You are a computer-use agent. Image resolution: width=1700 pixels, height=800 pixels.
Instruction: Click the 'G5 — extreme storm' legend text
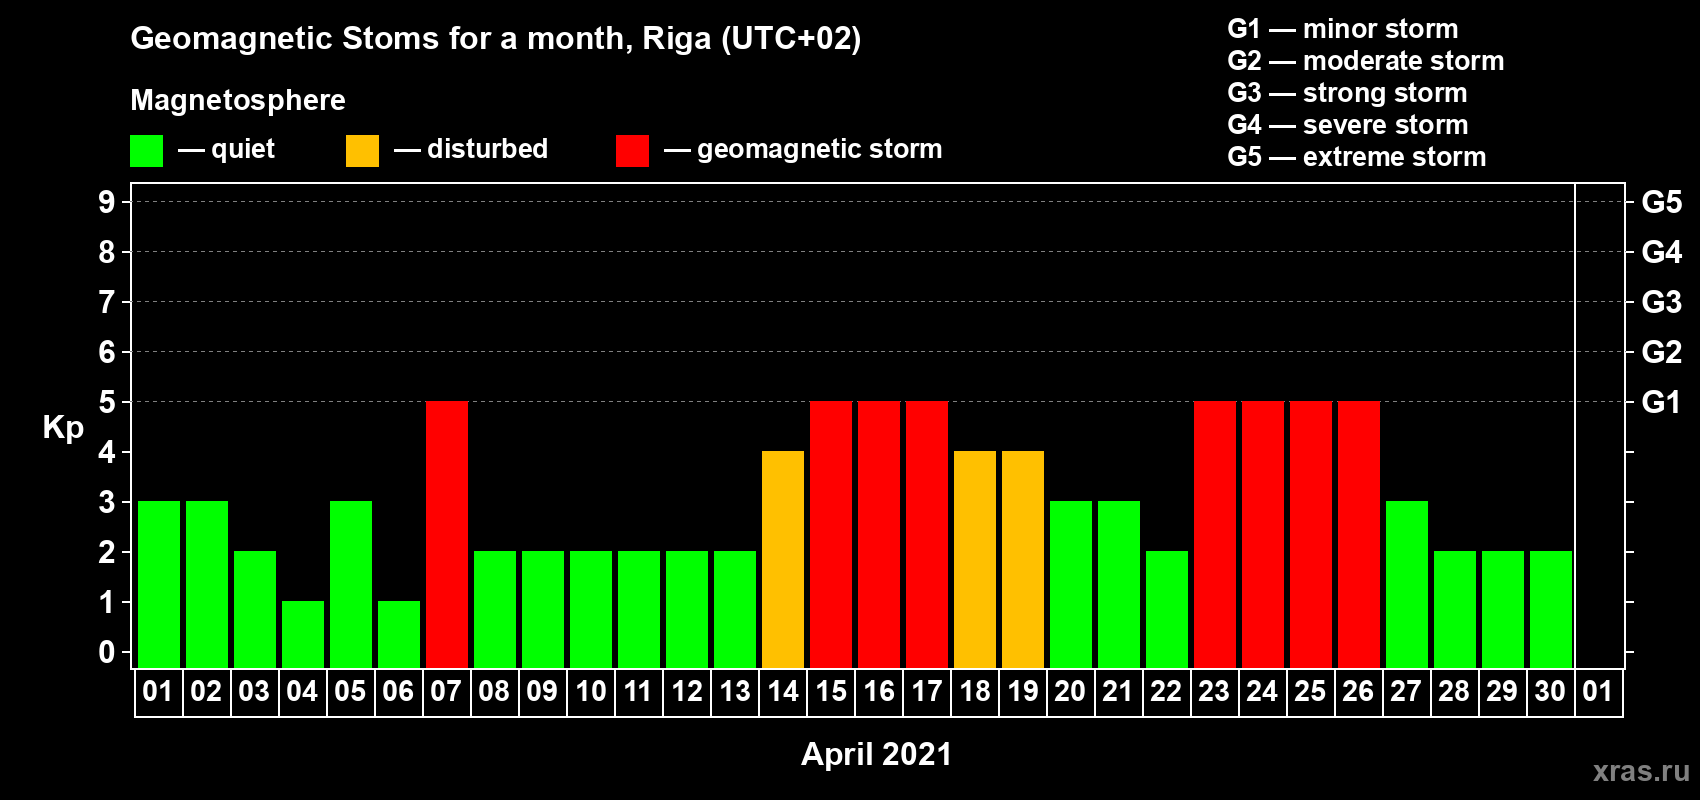click(x=1357, y=157)
